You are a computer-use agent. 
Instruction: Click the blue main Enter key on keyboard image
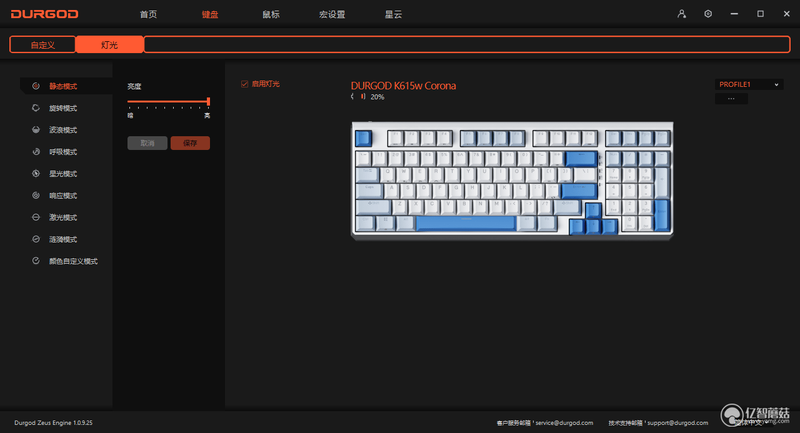(x=579, y=191)
